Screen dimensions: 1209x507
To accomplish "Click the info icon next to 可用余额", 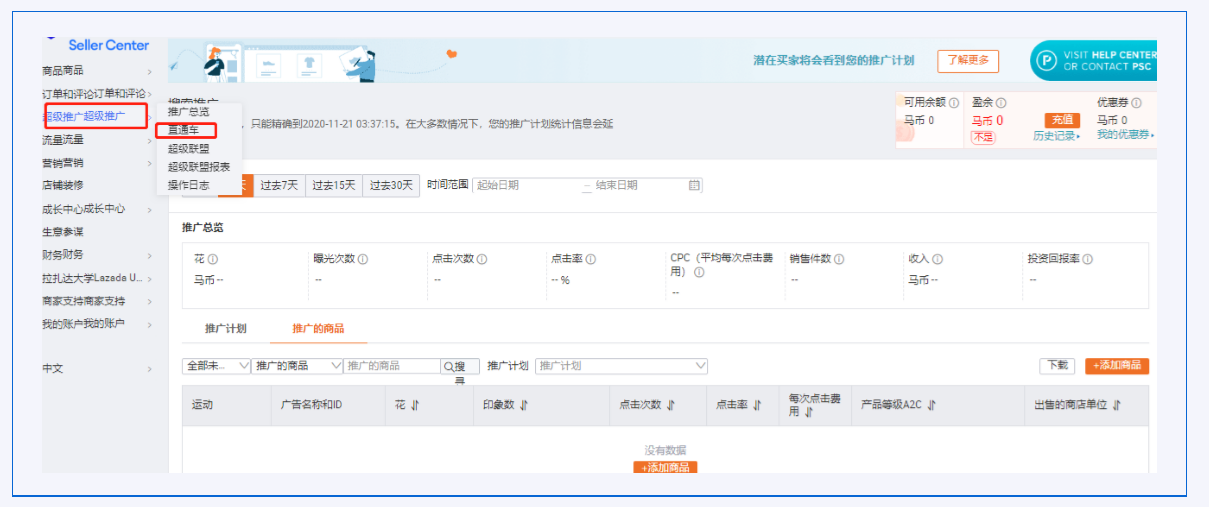I will point(954,103).
